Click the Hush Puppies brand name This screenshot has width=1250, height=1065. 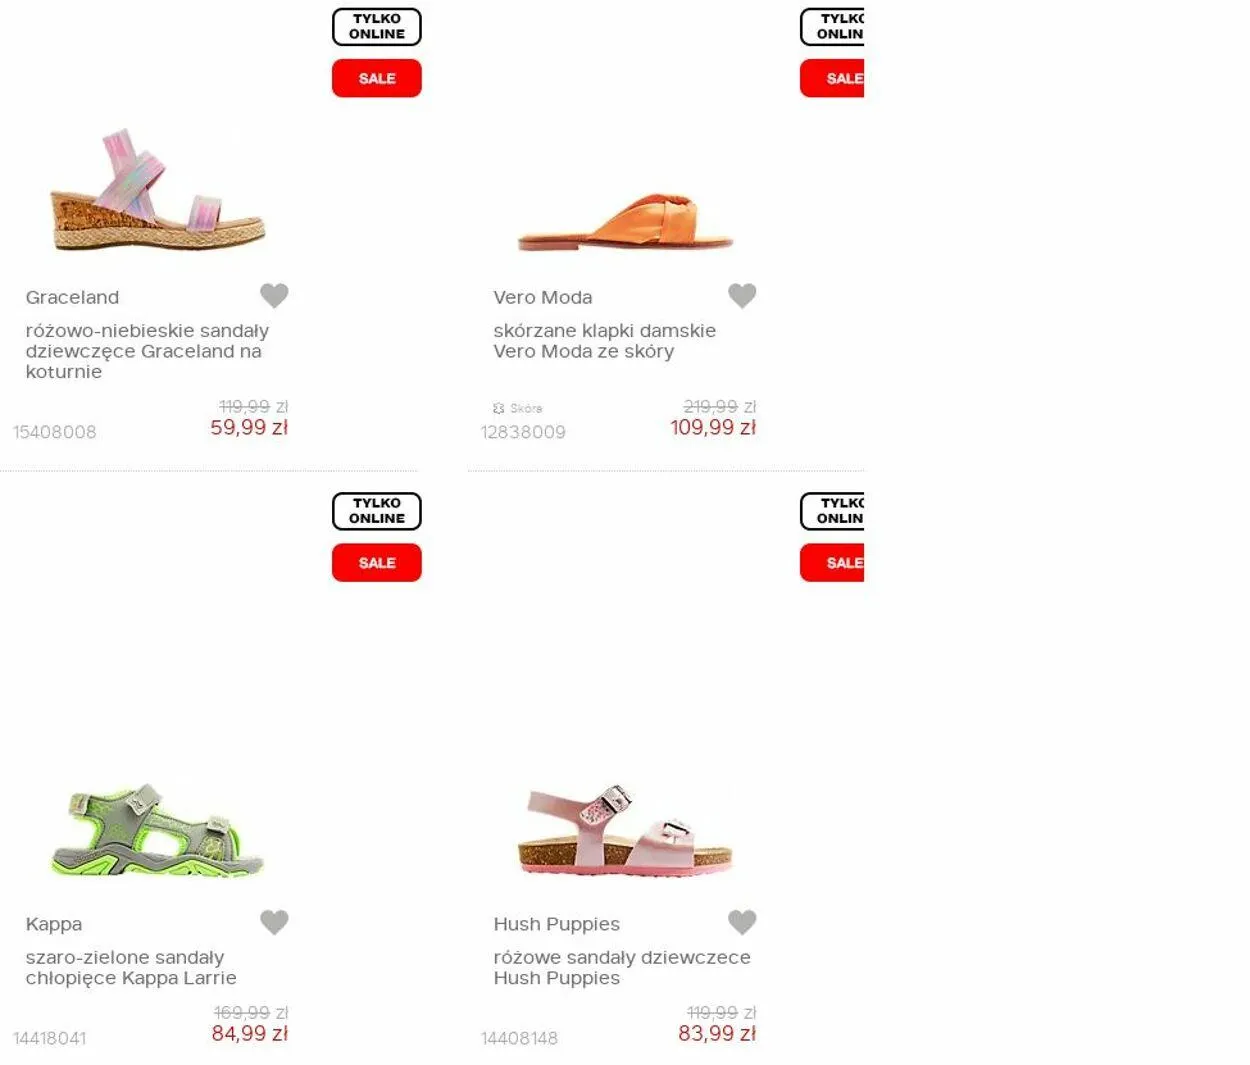[556, 924]
